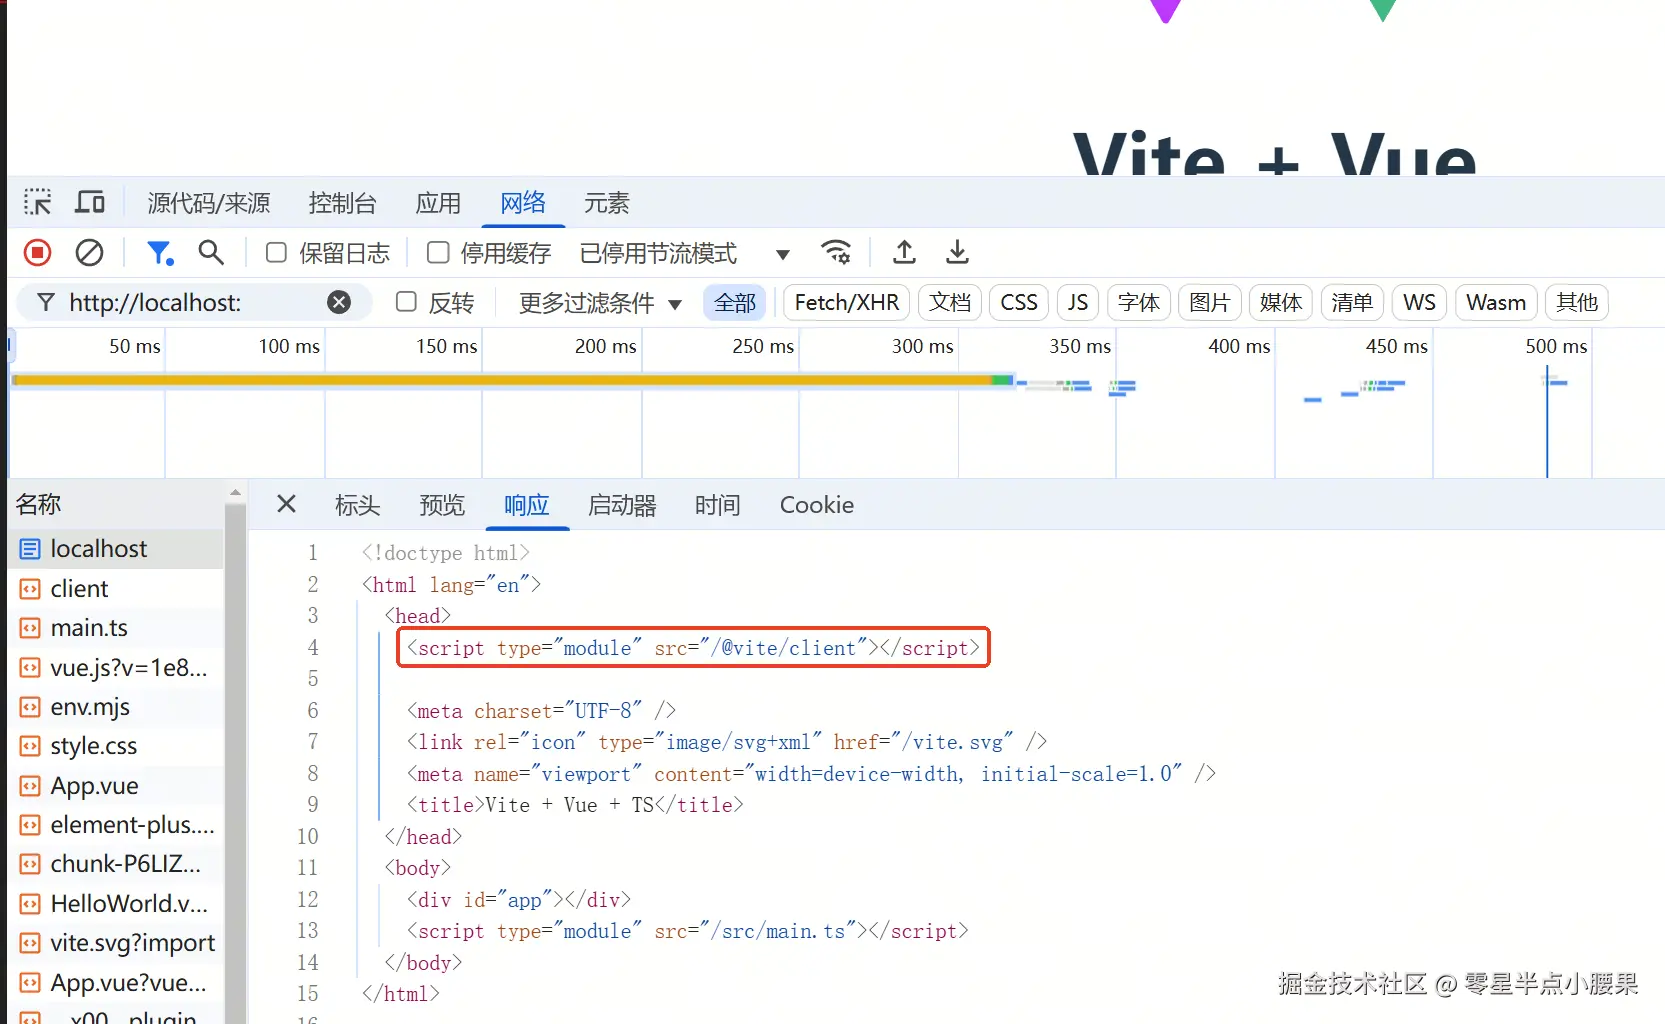Show only WS websocket requests
1665x1024 pixels.
pos(1418,302)
